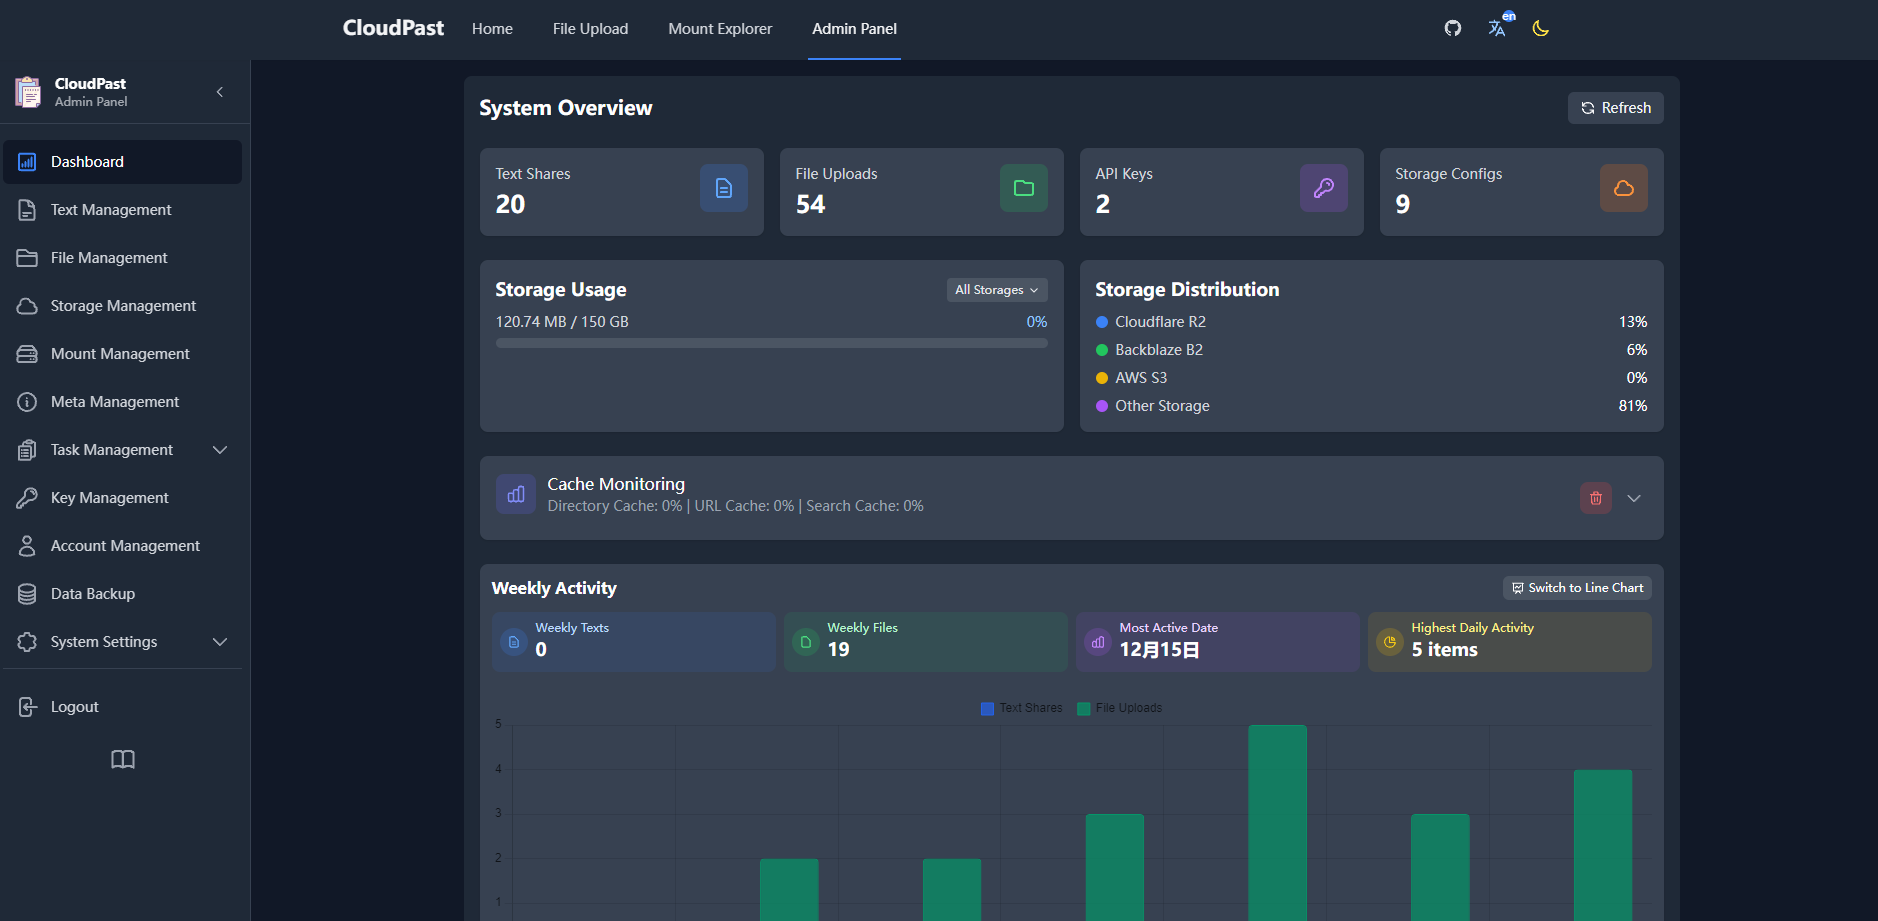Clear cache with the red trash icon

1596,498
